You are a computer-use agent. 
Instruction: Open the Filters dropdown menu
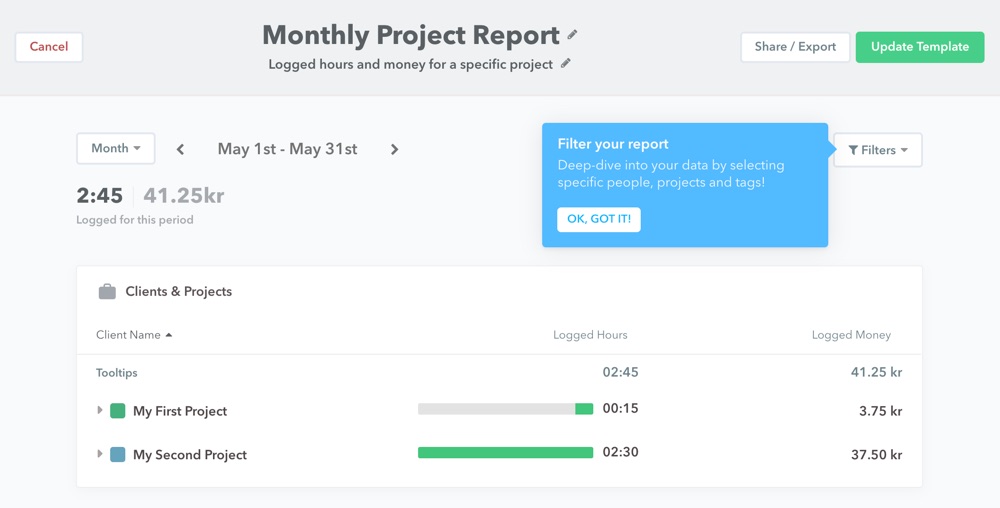tap(878, 150)
